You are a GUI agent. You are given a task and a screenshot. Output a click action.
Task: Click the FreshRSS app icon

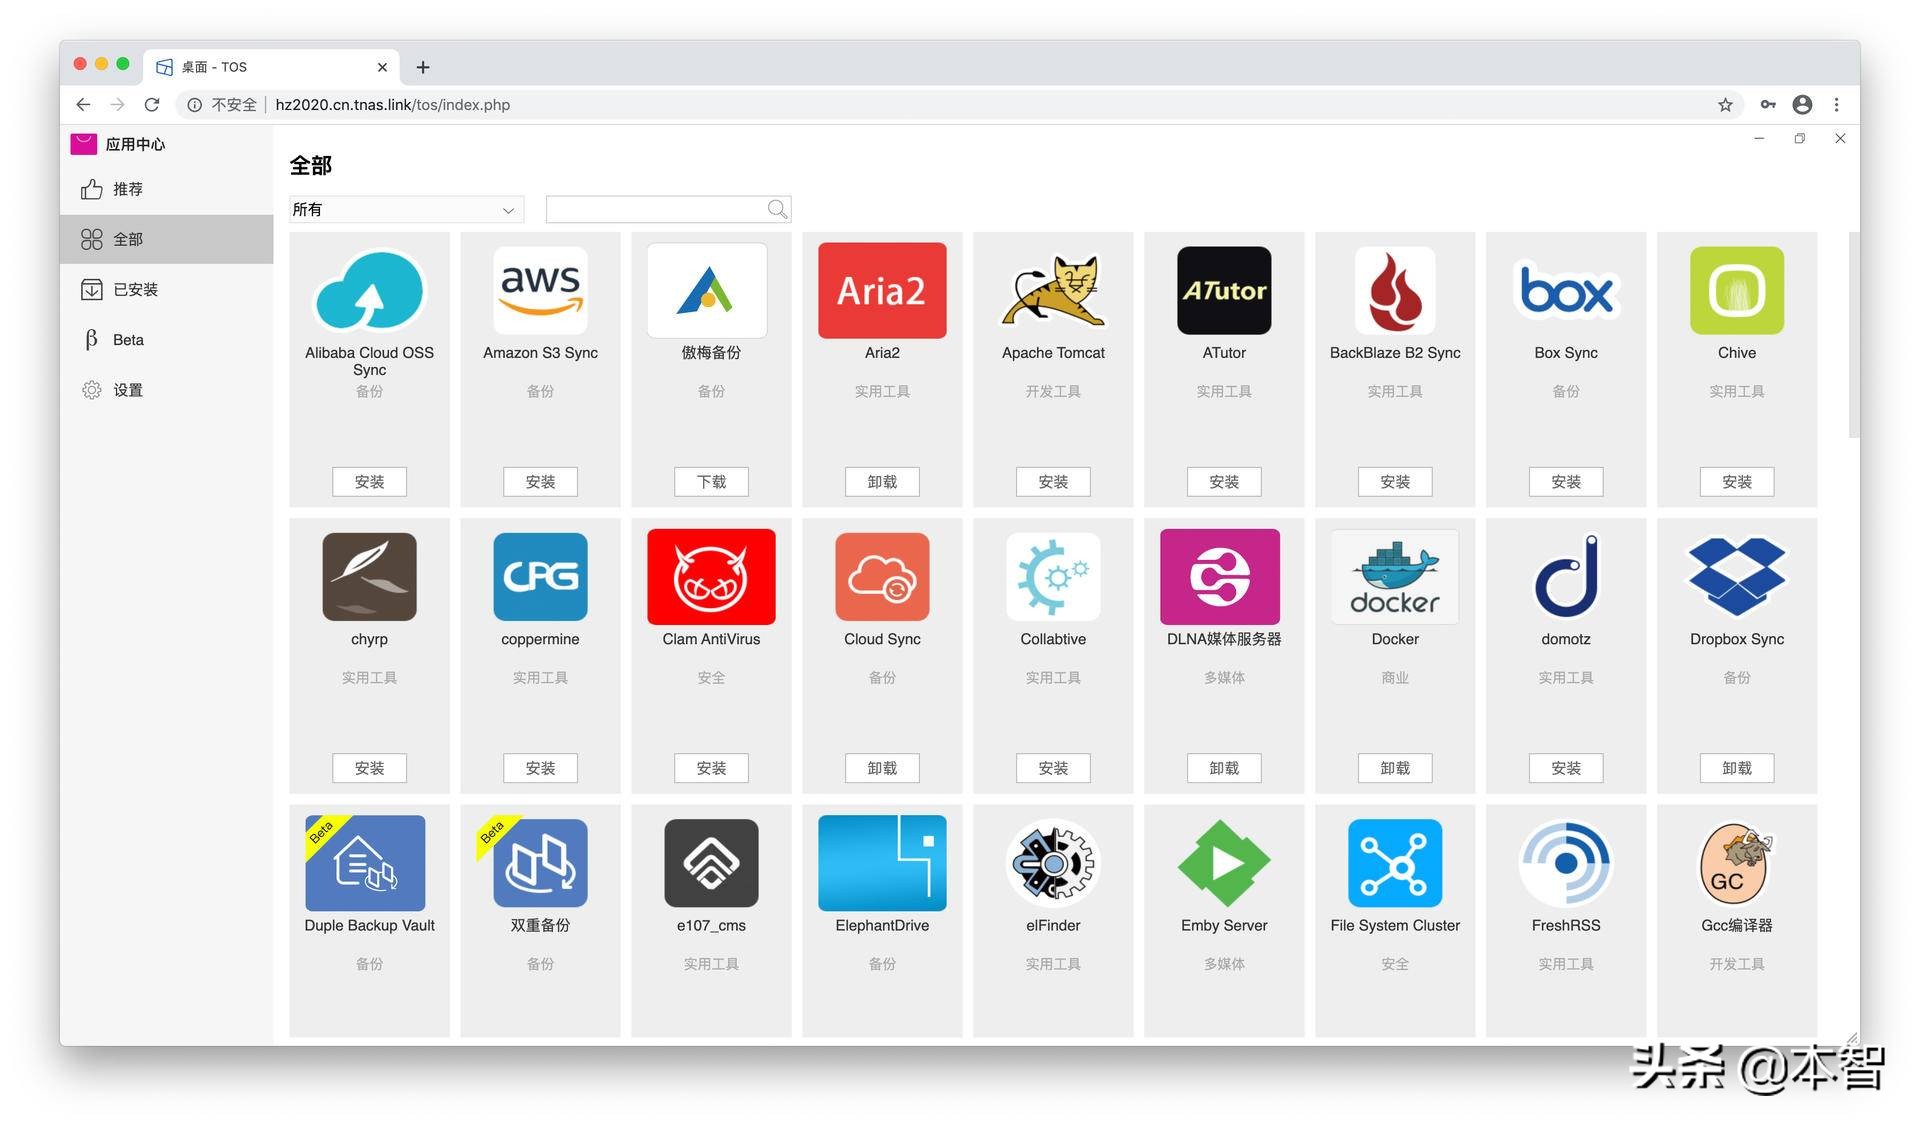pyautogui.click(x=1565, y=862)
